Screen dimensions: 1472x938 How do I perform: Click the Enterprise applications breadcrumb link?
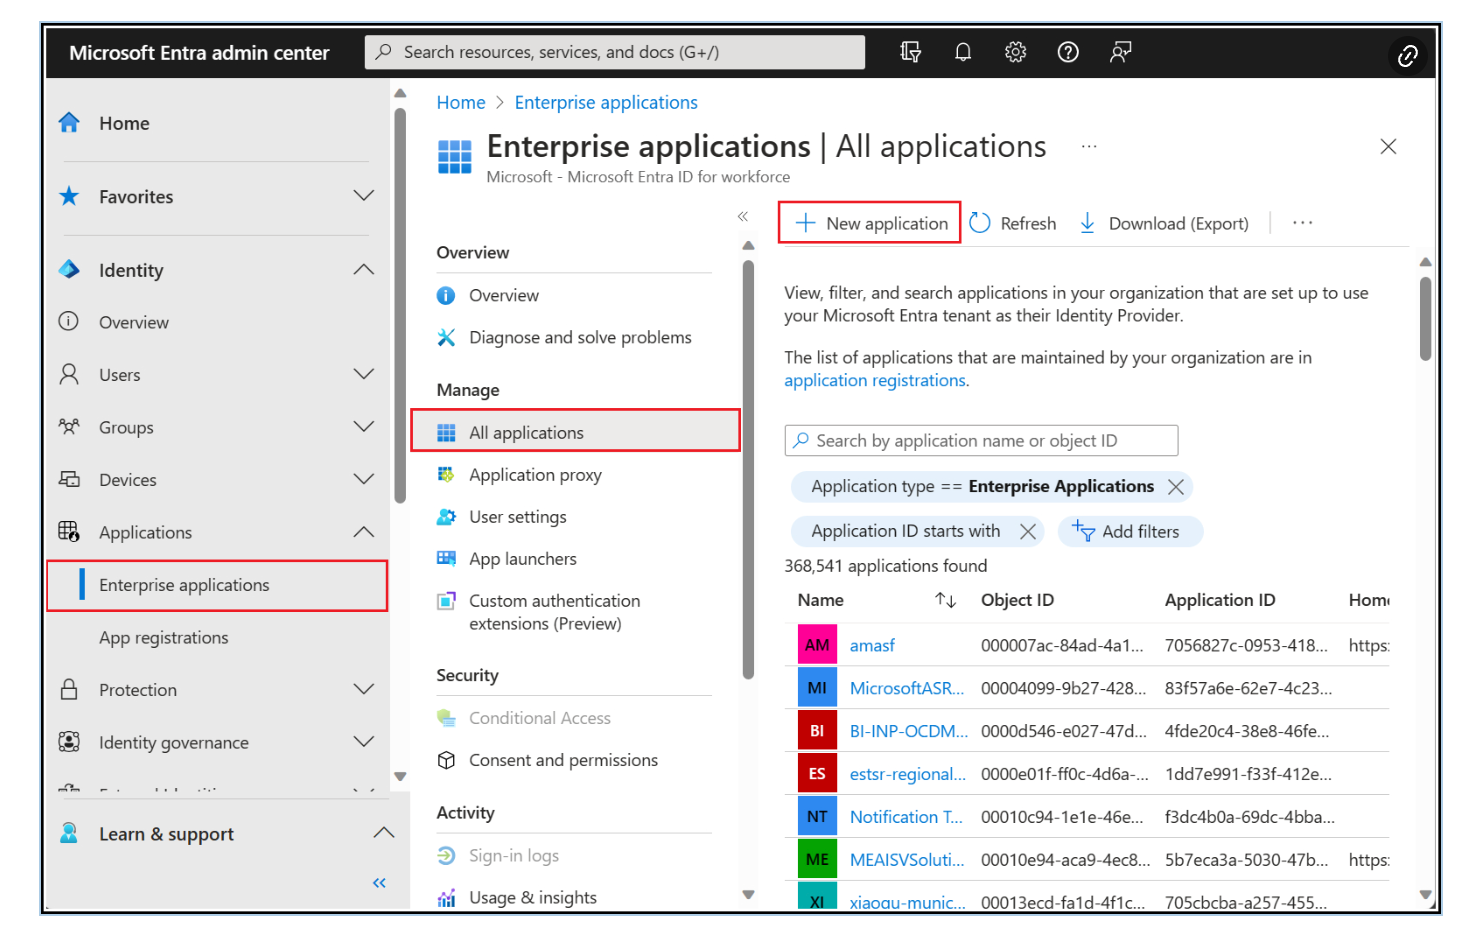pyautogui.click(x=606, y=102)
